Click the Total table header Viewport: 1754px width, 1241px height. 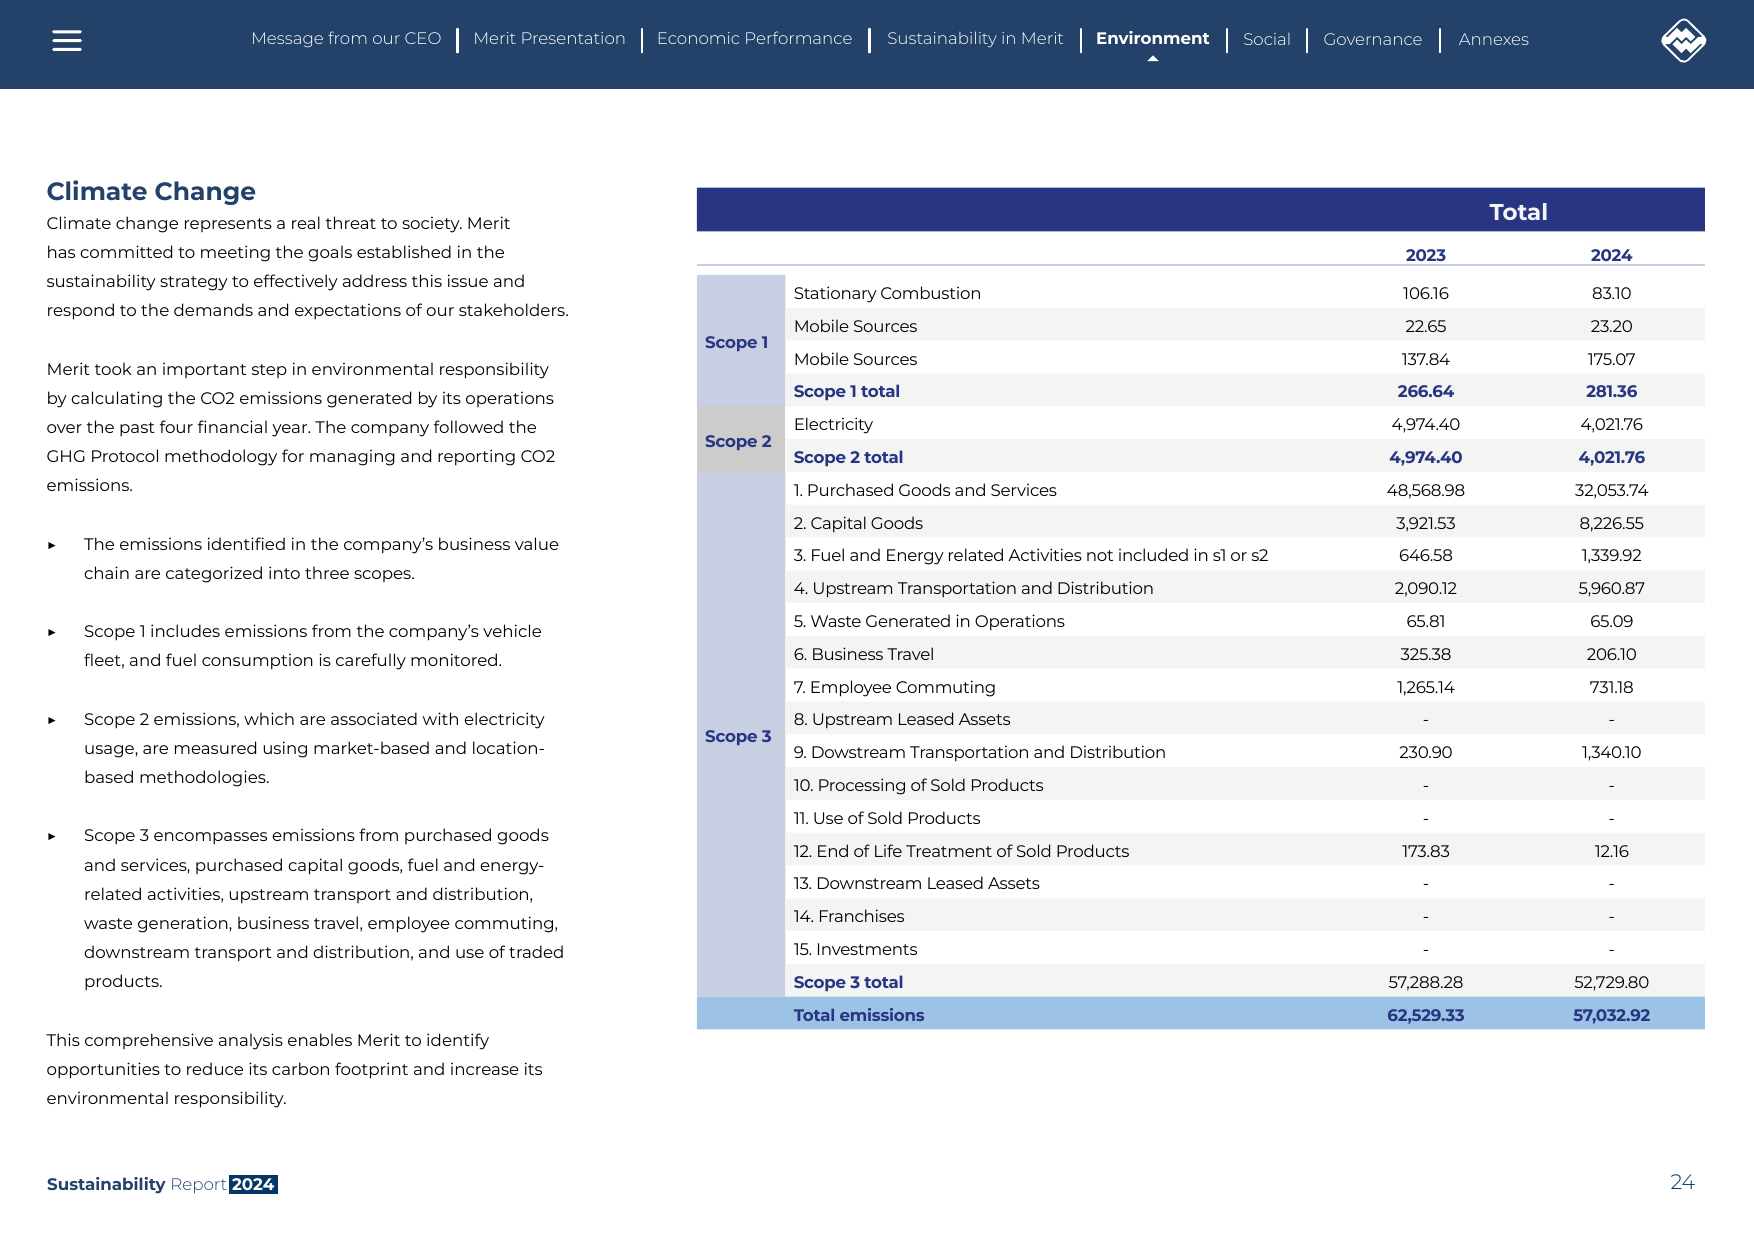[x=1518, y=212]
